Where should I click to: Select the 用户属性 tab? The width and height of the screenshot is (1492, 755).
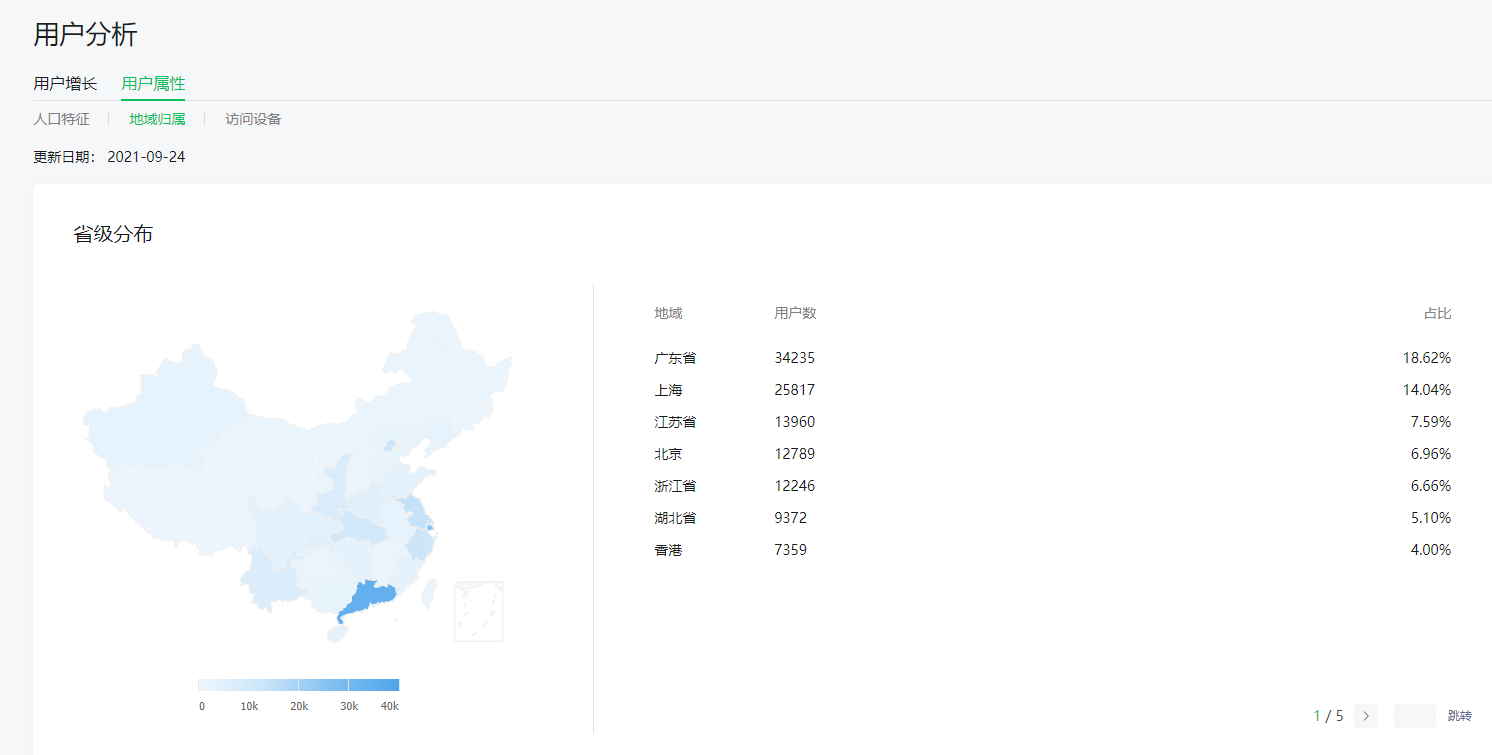(153, 84)
